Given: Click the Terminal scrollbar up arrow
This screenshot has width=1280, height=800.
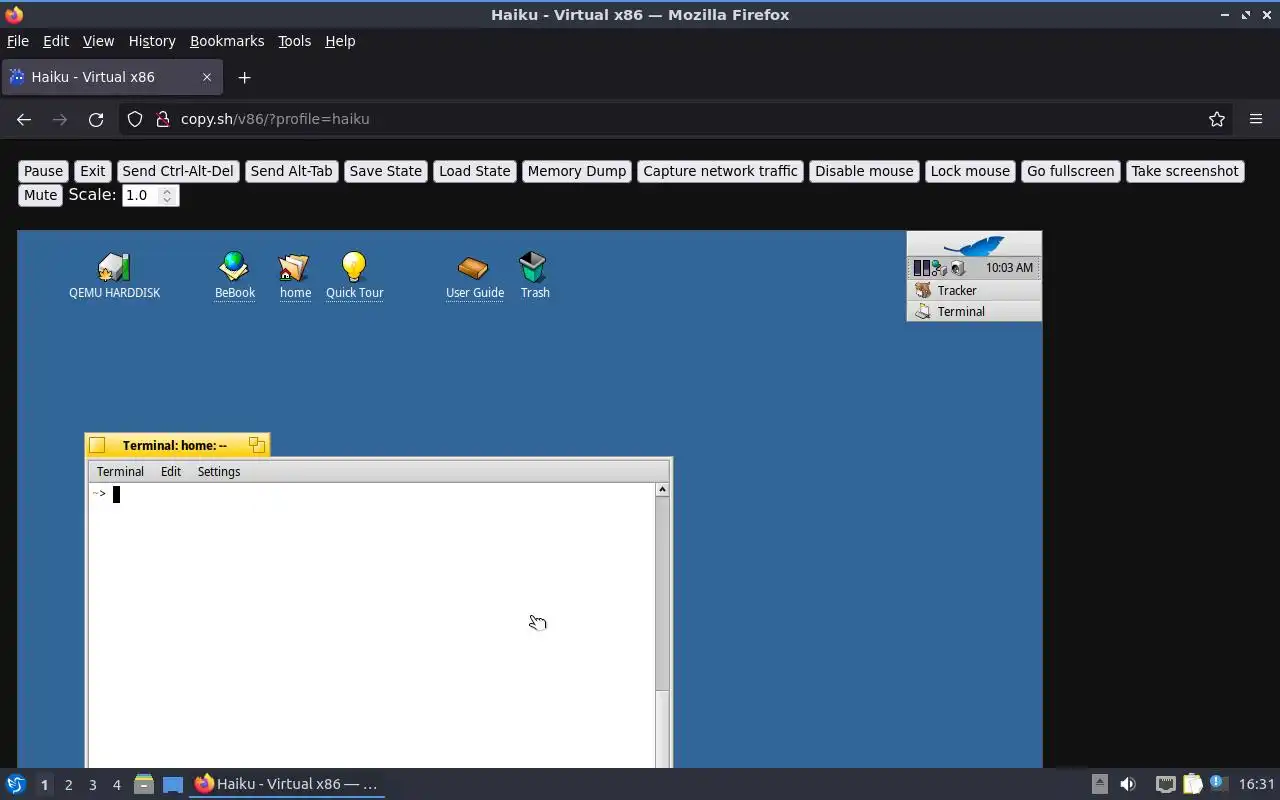Looking at the screenshot, I should [x=662, y=490].
